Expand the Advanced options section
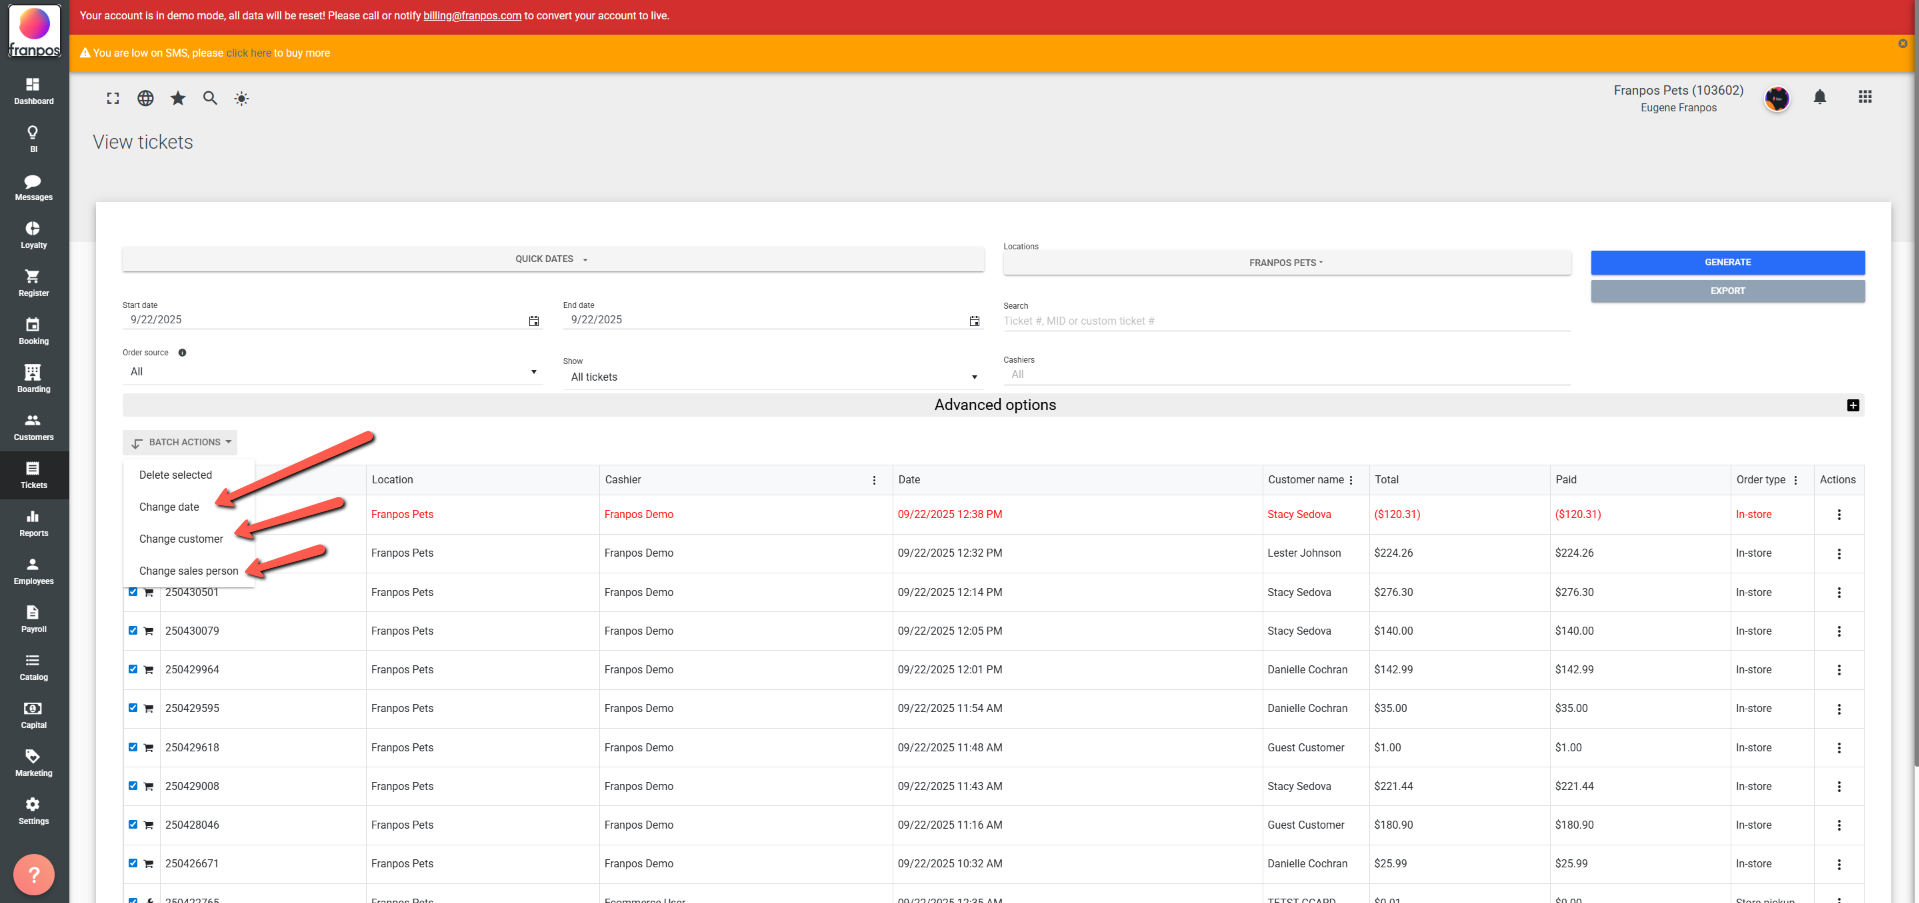 pyautogui.click(x=1853, y=405)
